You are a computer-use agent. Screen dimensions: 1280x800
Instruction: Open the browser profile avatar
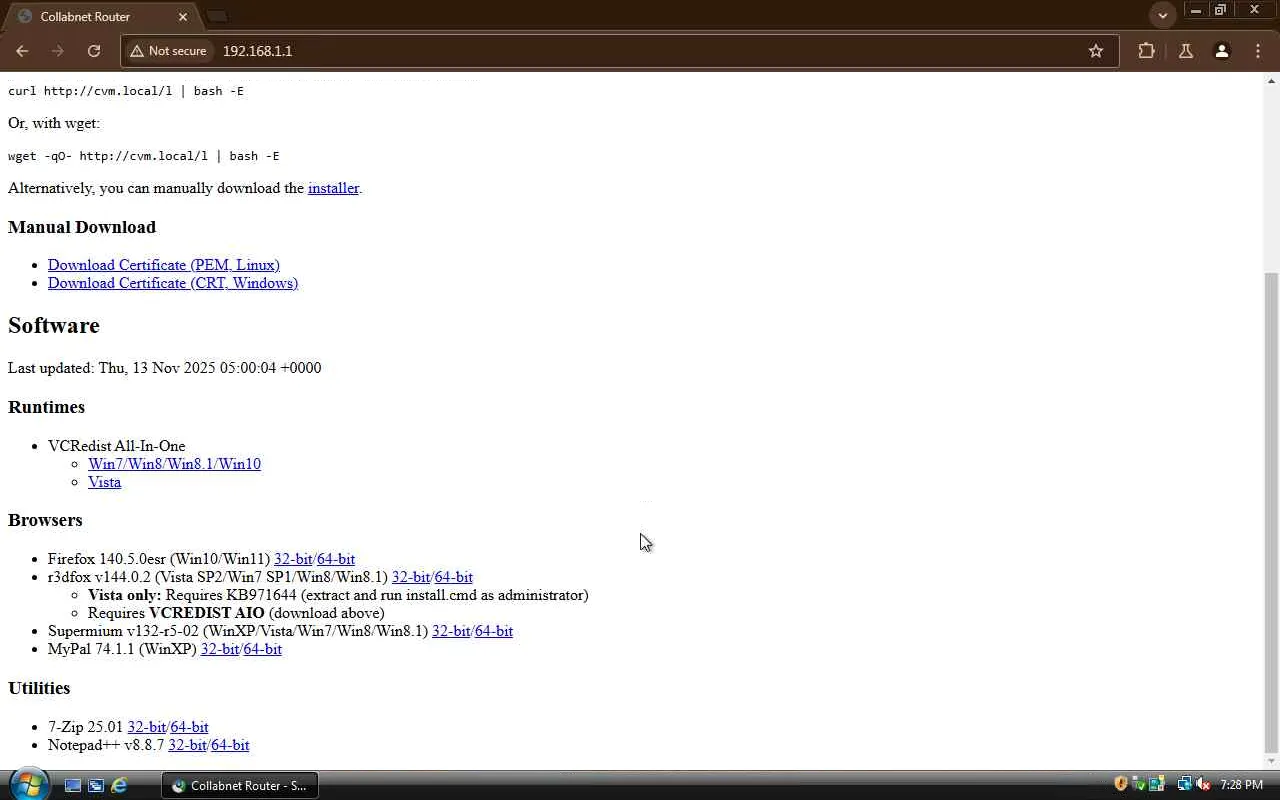(1222, 51)
